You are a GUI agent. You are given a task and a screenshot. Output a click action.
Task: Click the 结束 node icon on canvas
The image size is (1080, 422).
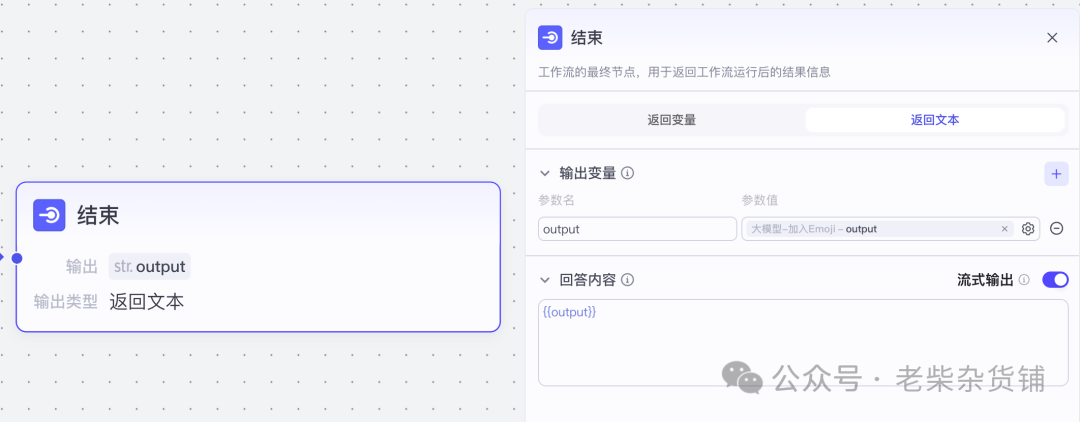coord(49,215)
